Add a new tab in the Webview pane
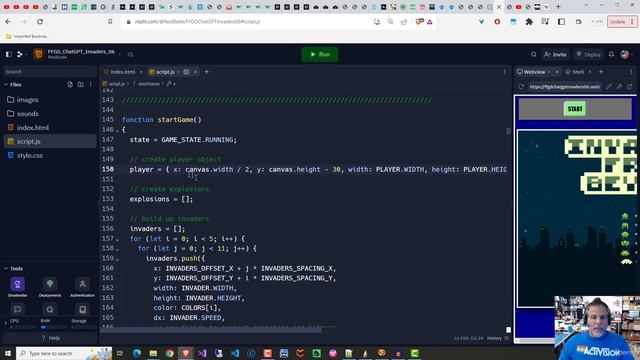 click(x=601, y=72)
